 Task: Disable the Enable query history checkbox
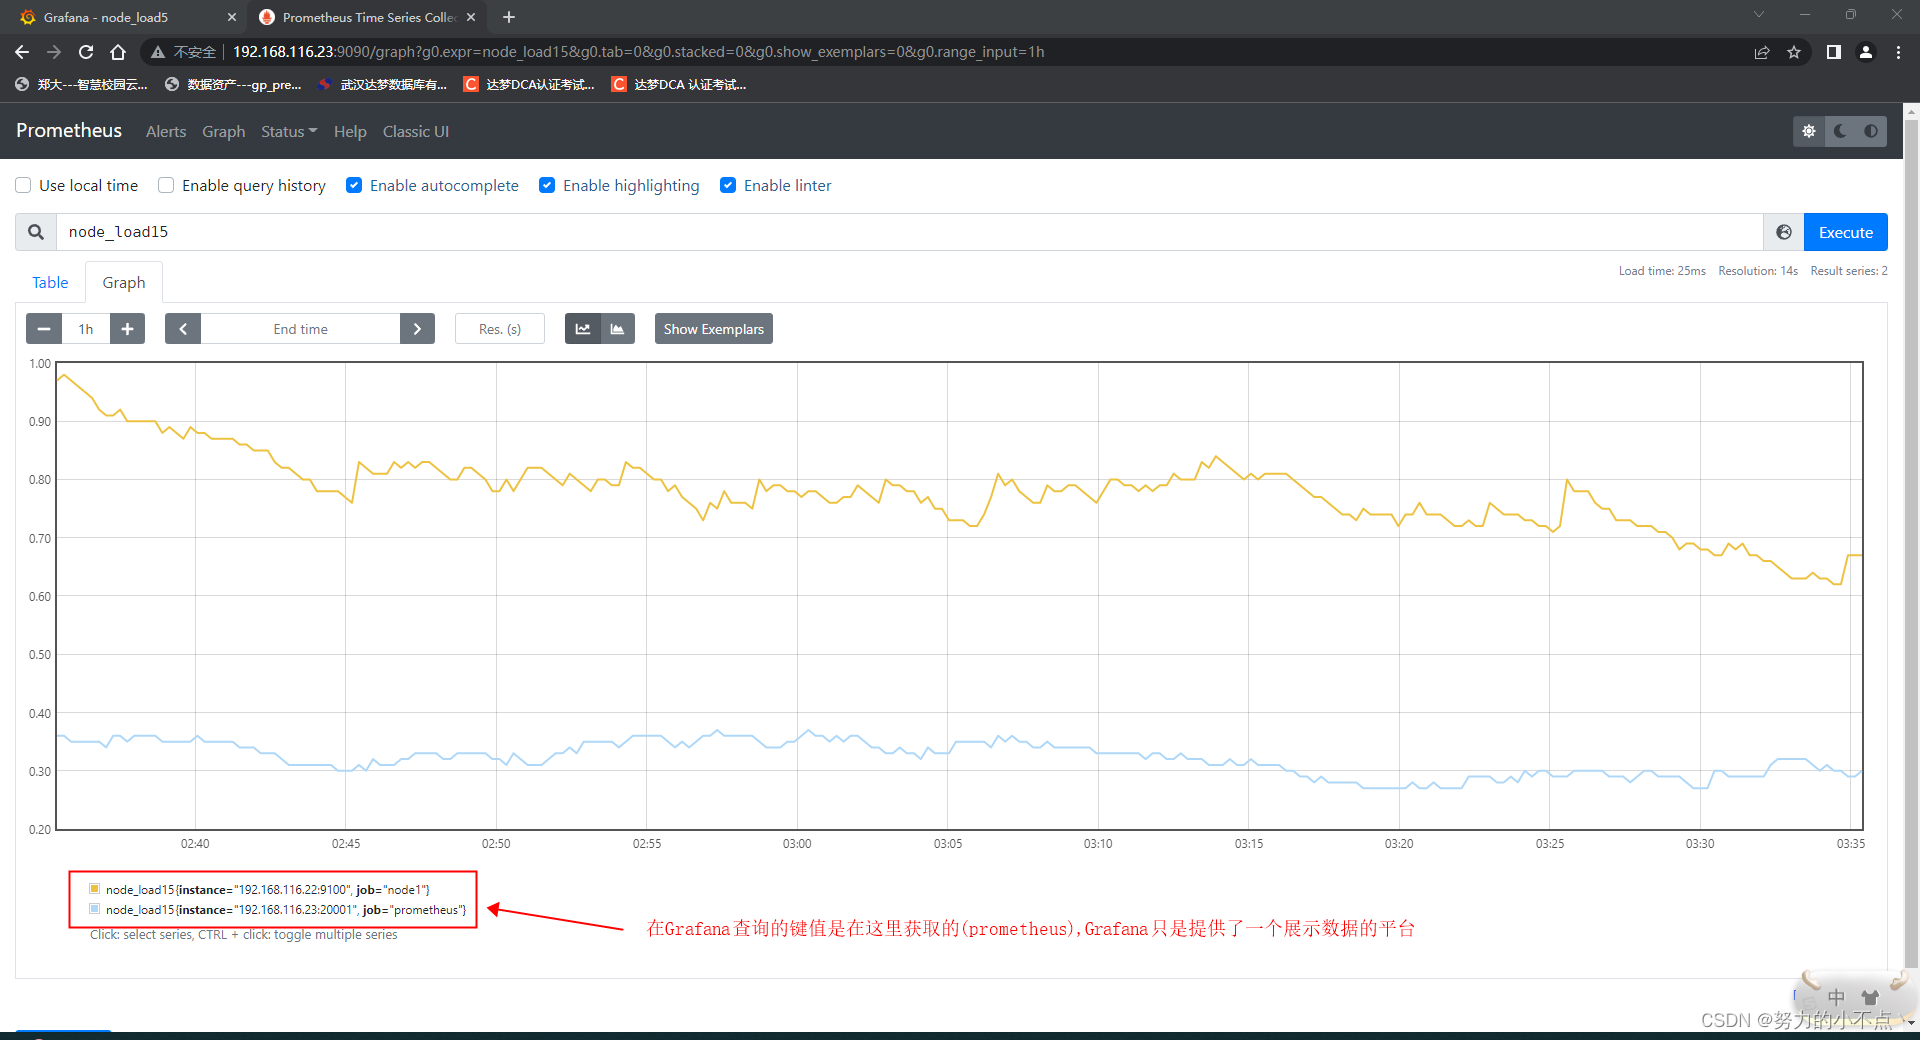(x=165, y=185)
